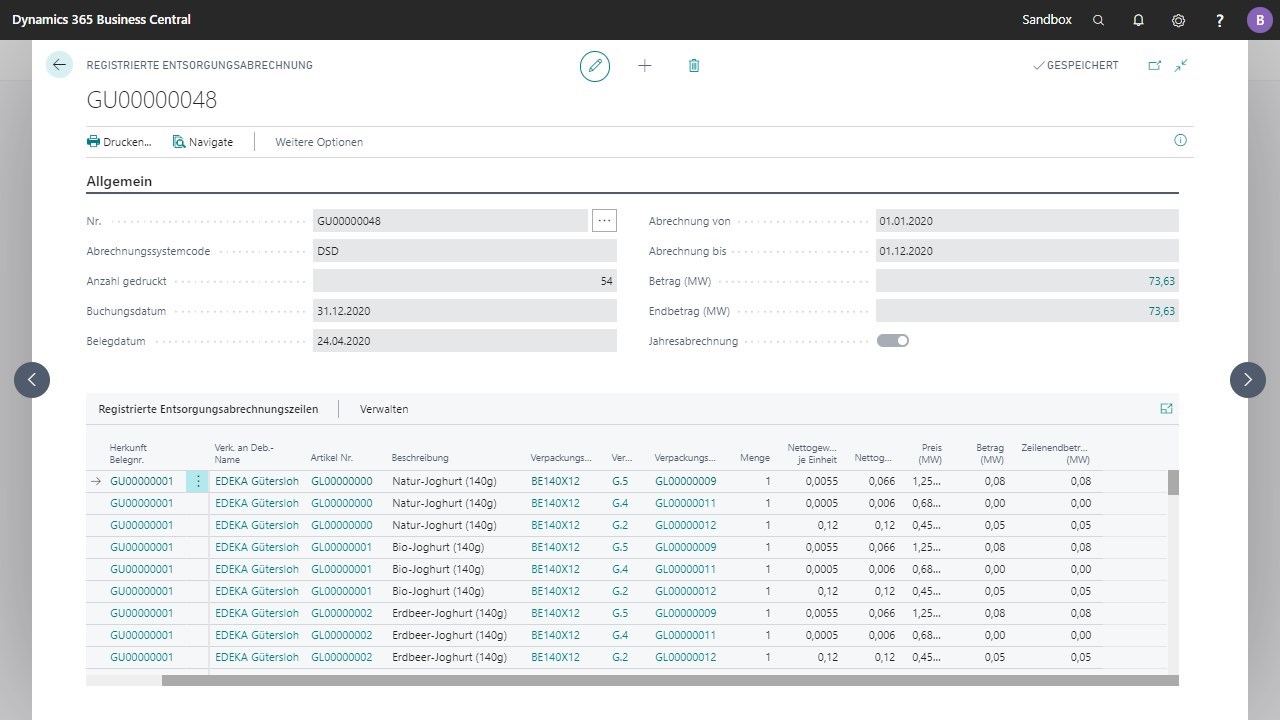Viewport: 1280px width, 720px height.
Task: Click the Navigate button
Action: point(203,142)
